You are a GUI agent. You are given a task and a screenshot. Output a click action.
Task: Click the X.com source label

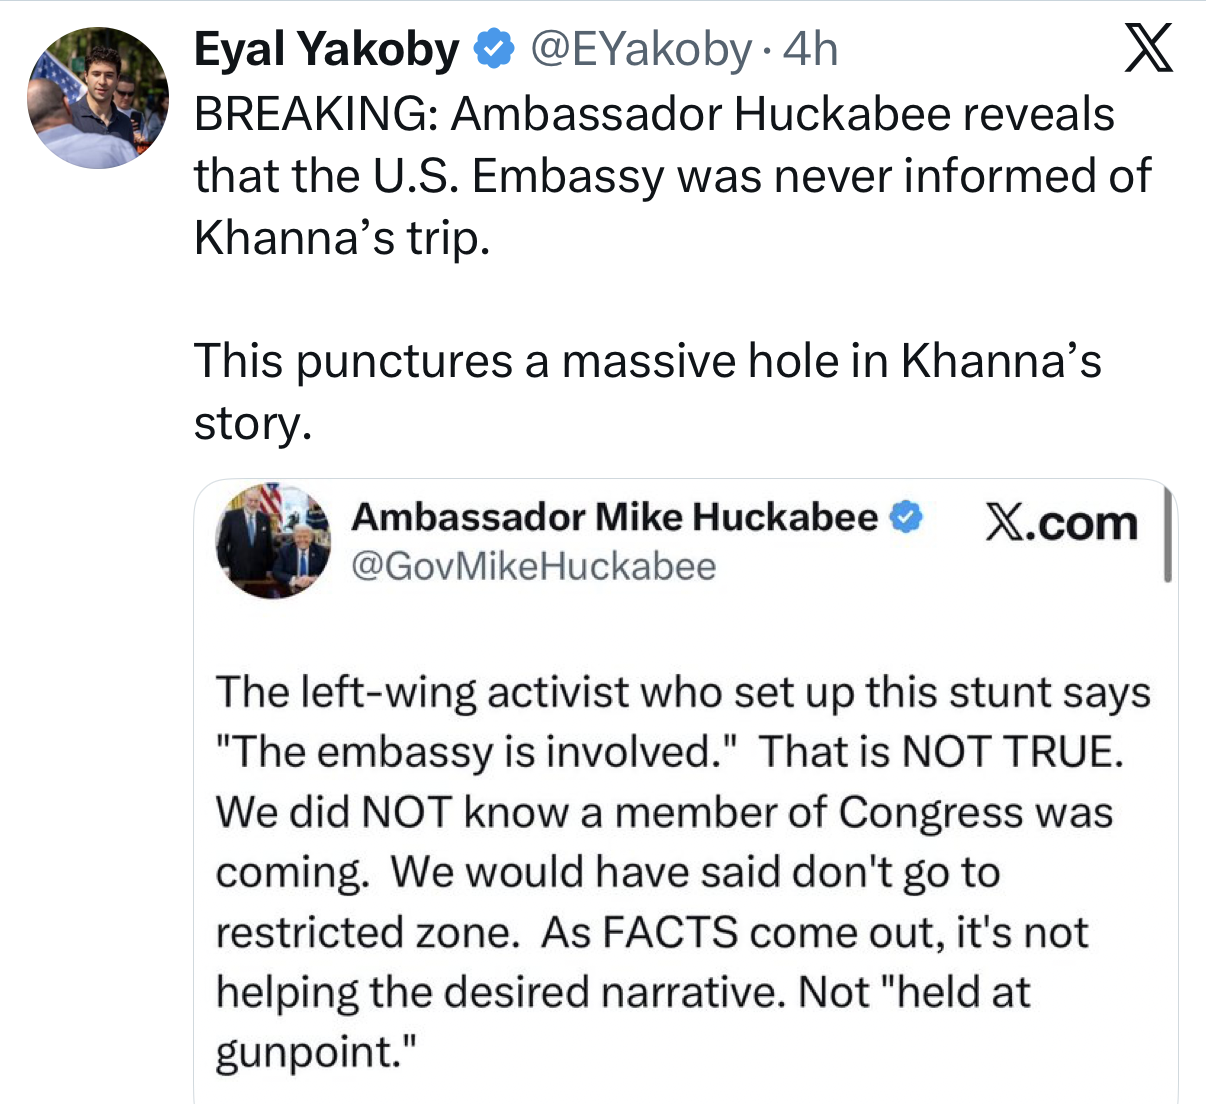pos(1061,523)
